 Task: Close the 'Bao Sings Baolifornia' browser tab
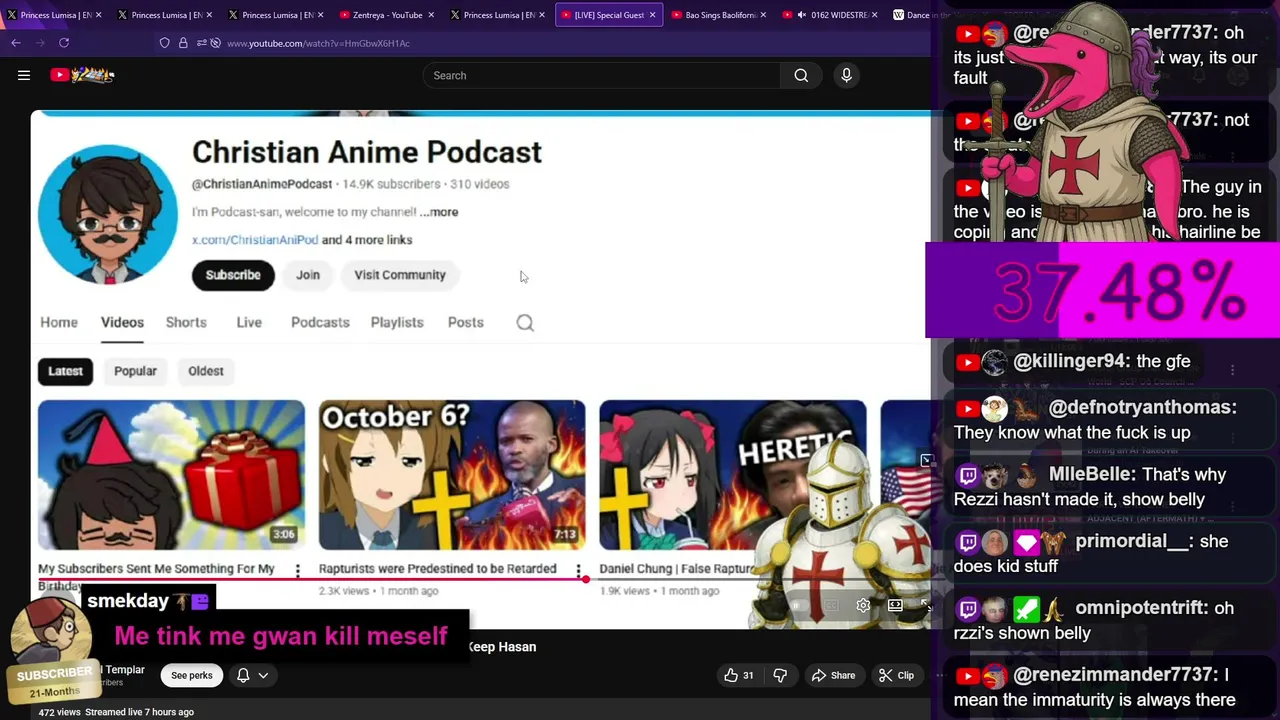(x=763, y=15)
